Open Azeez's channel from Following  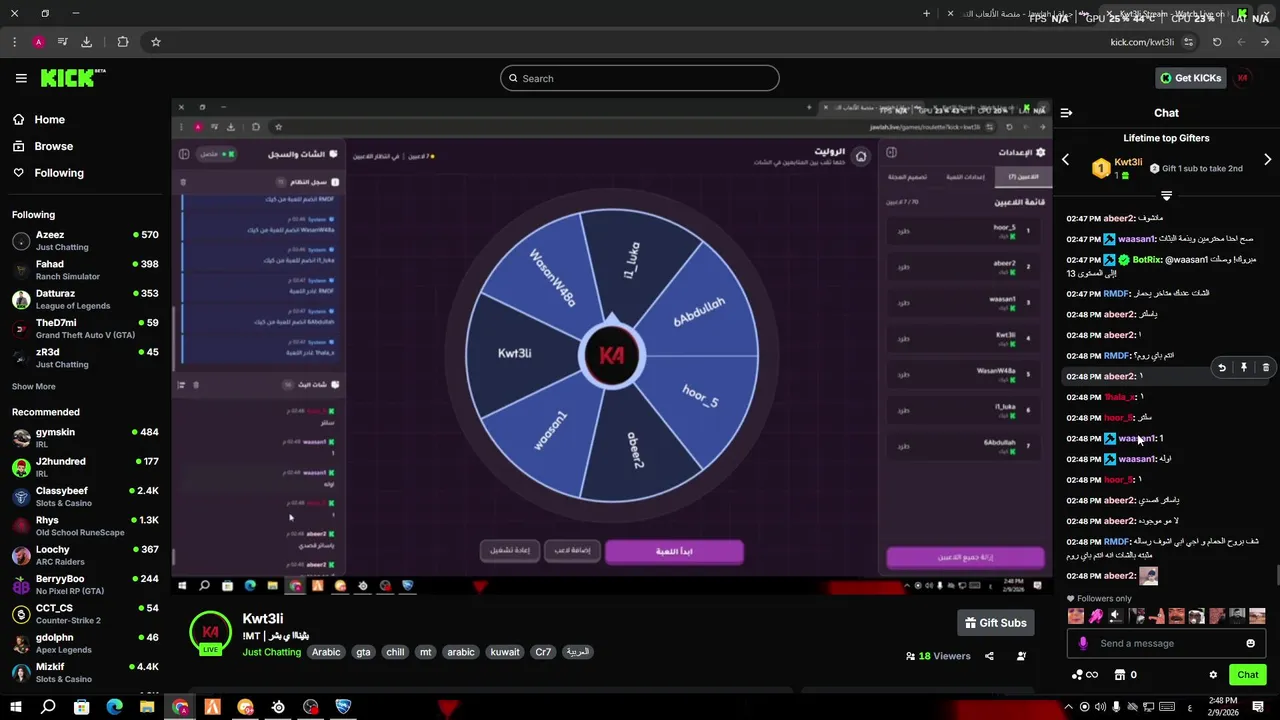[85, 241]
